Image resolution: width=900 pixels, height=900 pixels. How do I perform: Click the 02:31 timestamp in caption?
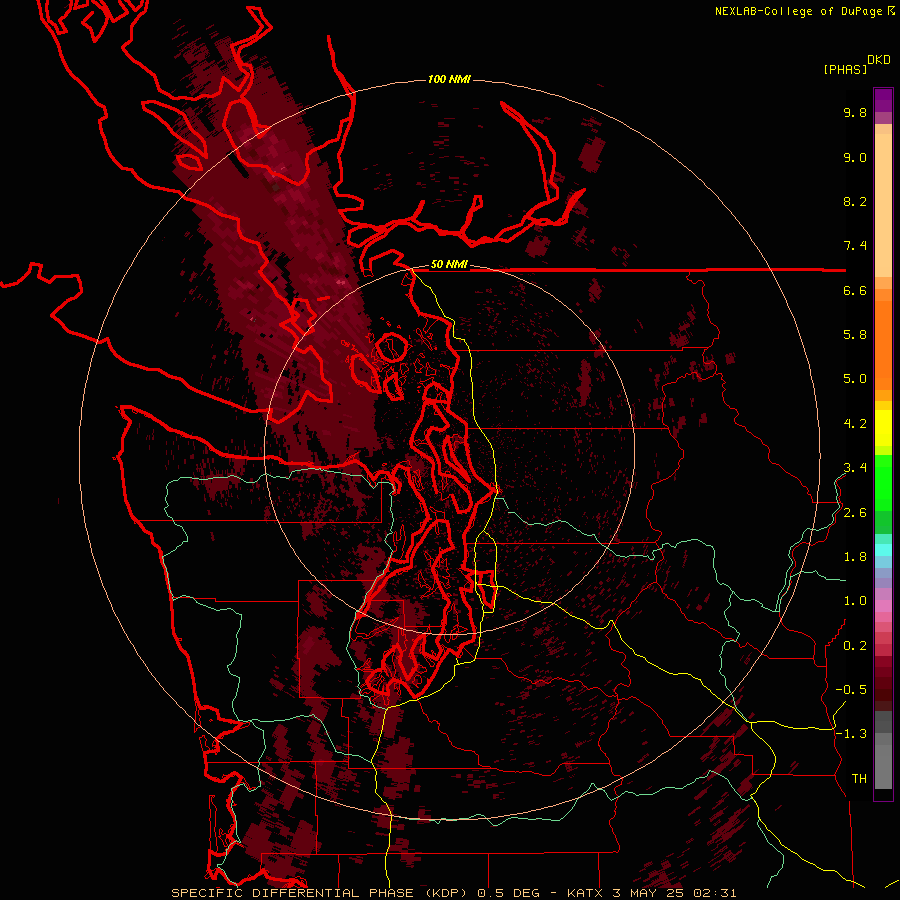tap(715, 893)
